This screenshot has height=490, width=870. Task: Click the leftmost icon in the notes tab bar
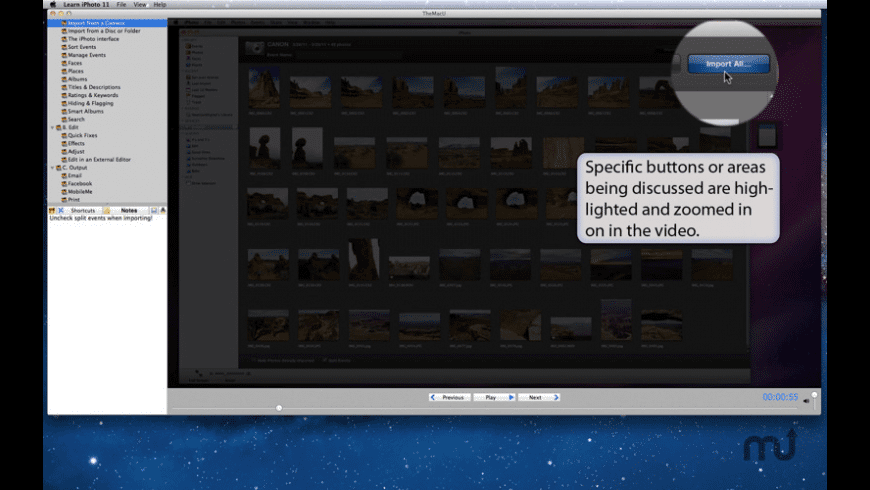pyautogui.click(x=52, y=210)
